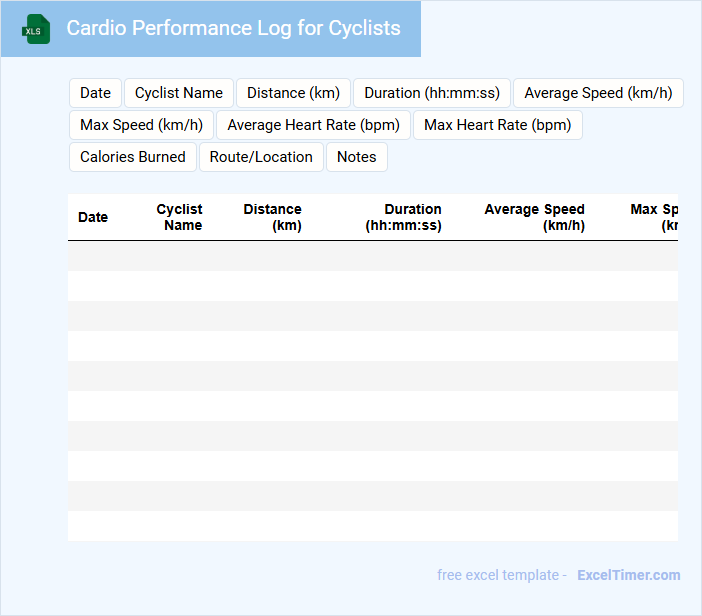Click the Date tag button

coord(95,93)
